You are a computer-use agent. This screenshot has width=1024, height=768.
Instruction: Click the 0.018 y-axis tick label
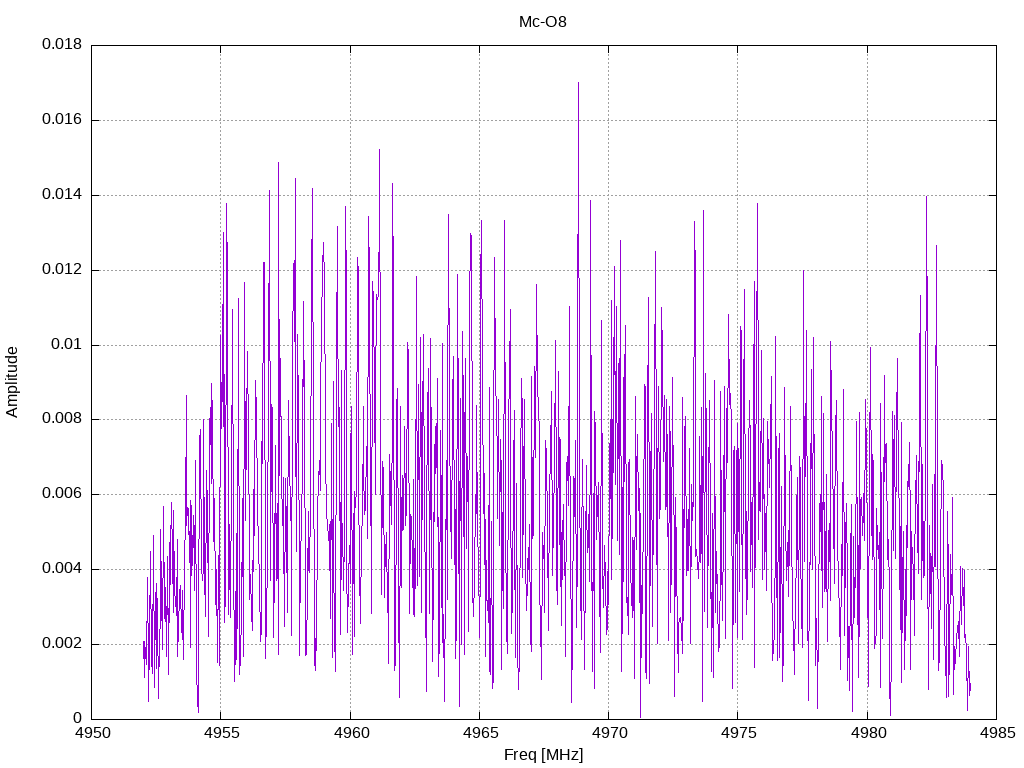[x=62, y=44]
